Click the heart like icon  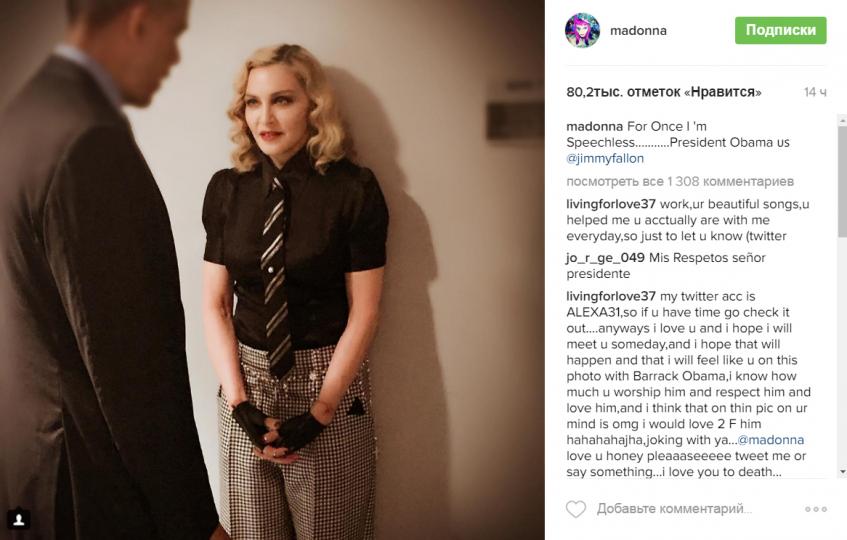coord(575,509)
